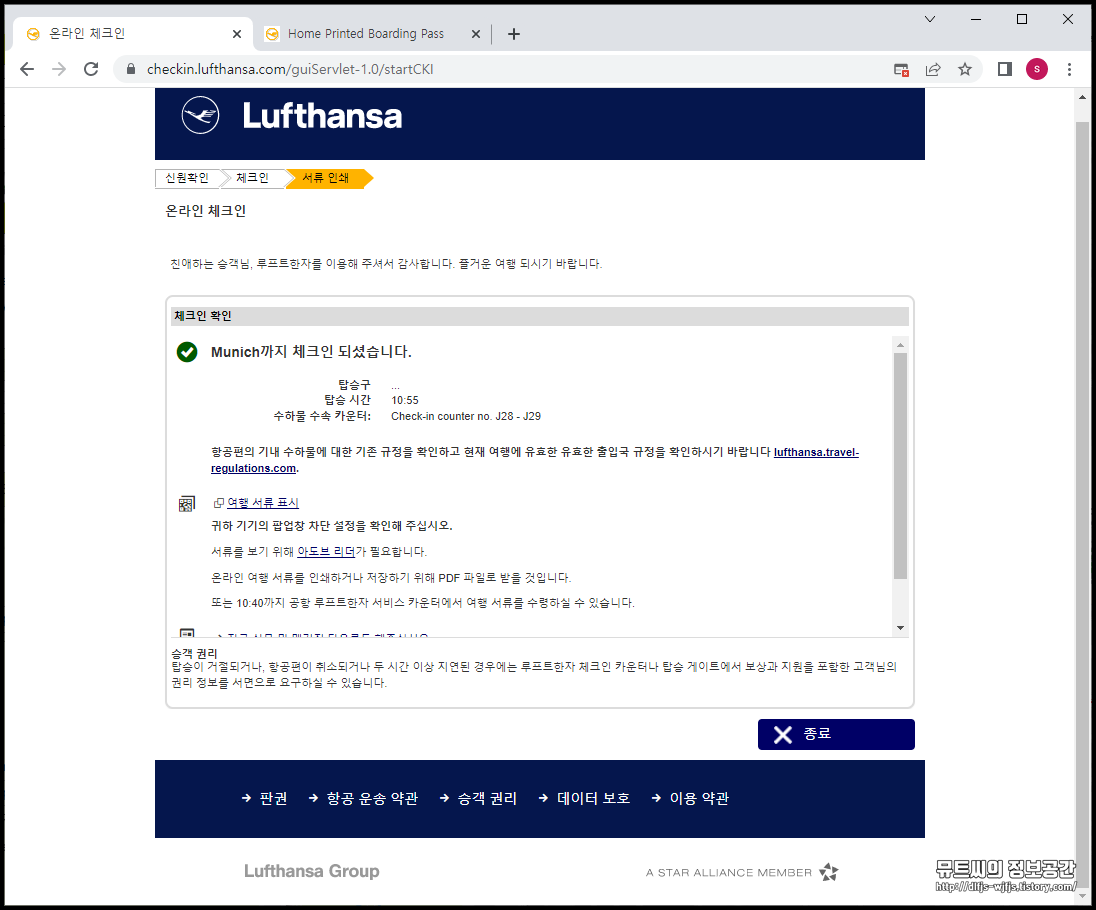Click the 'Munich까지 체크인 되셨습니다.' heading
The image size is (1096, 910).
click(x=311, y=352)
